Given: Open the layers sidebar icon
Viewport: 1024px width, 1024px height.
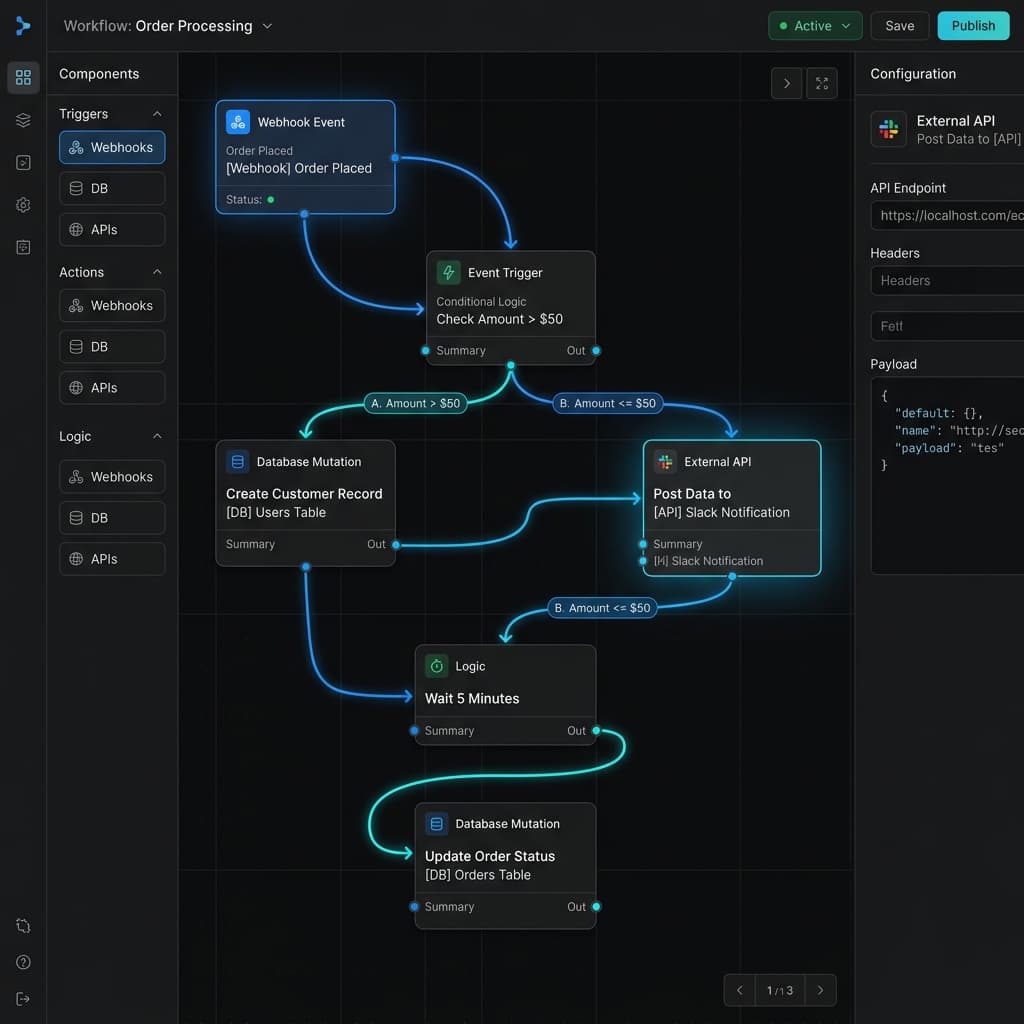Looking at the screenshot, I should pyautogui.click(x=23, y=120).
